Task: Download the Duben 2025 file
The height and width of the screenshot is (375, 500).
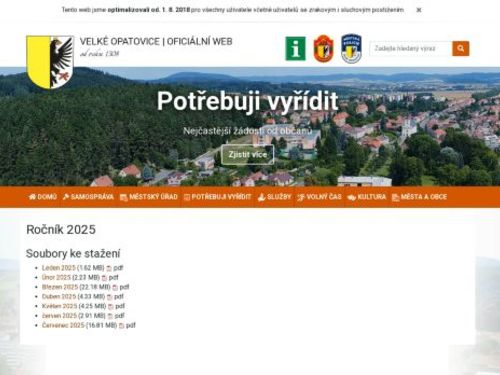Action: 59,297
